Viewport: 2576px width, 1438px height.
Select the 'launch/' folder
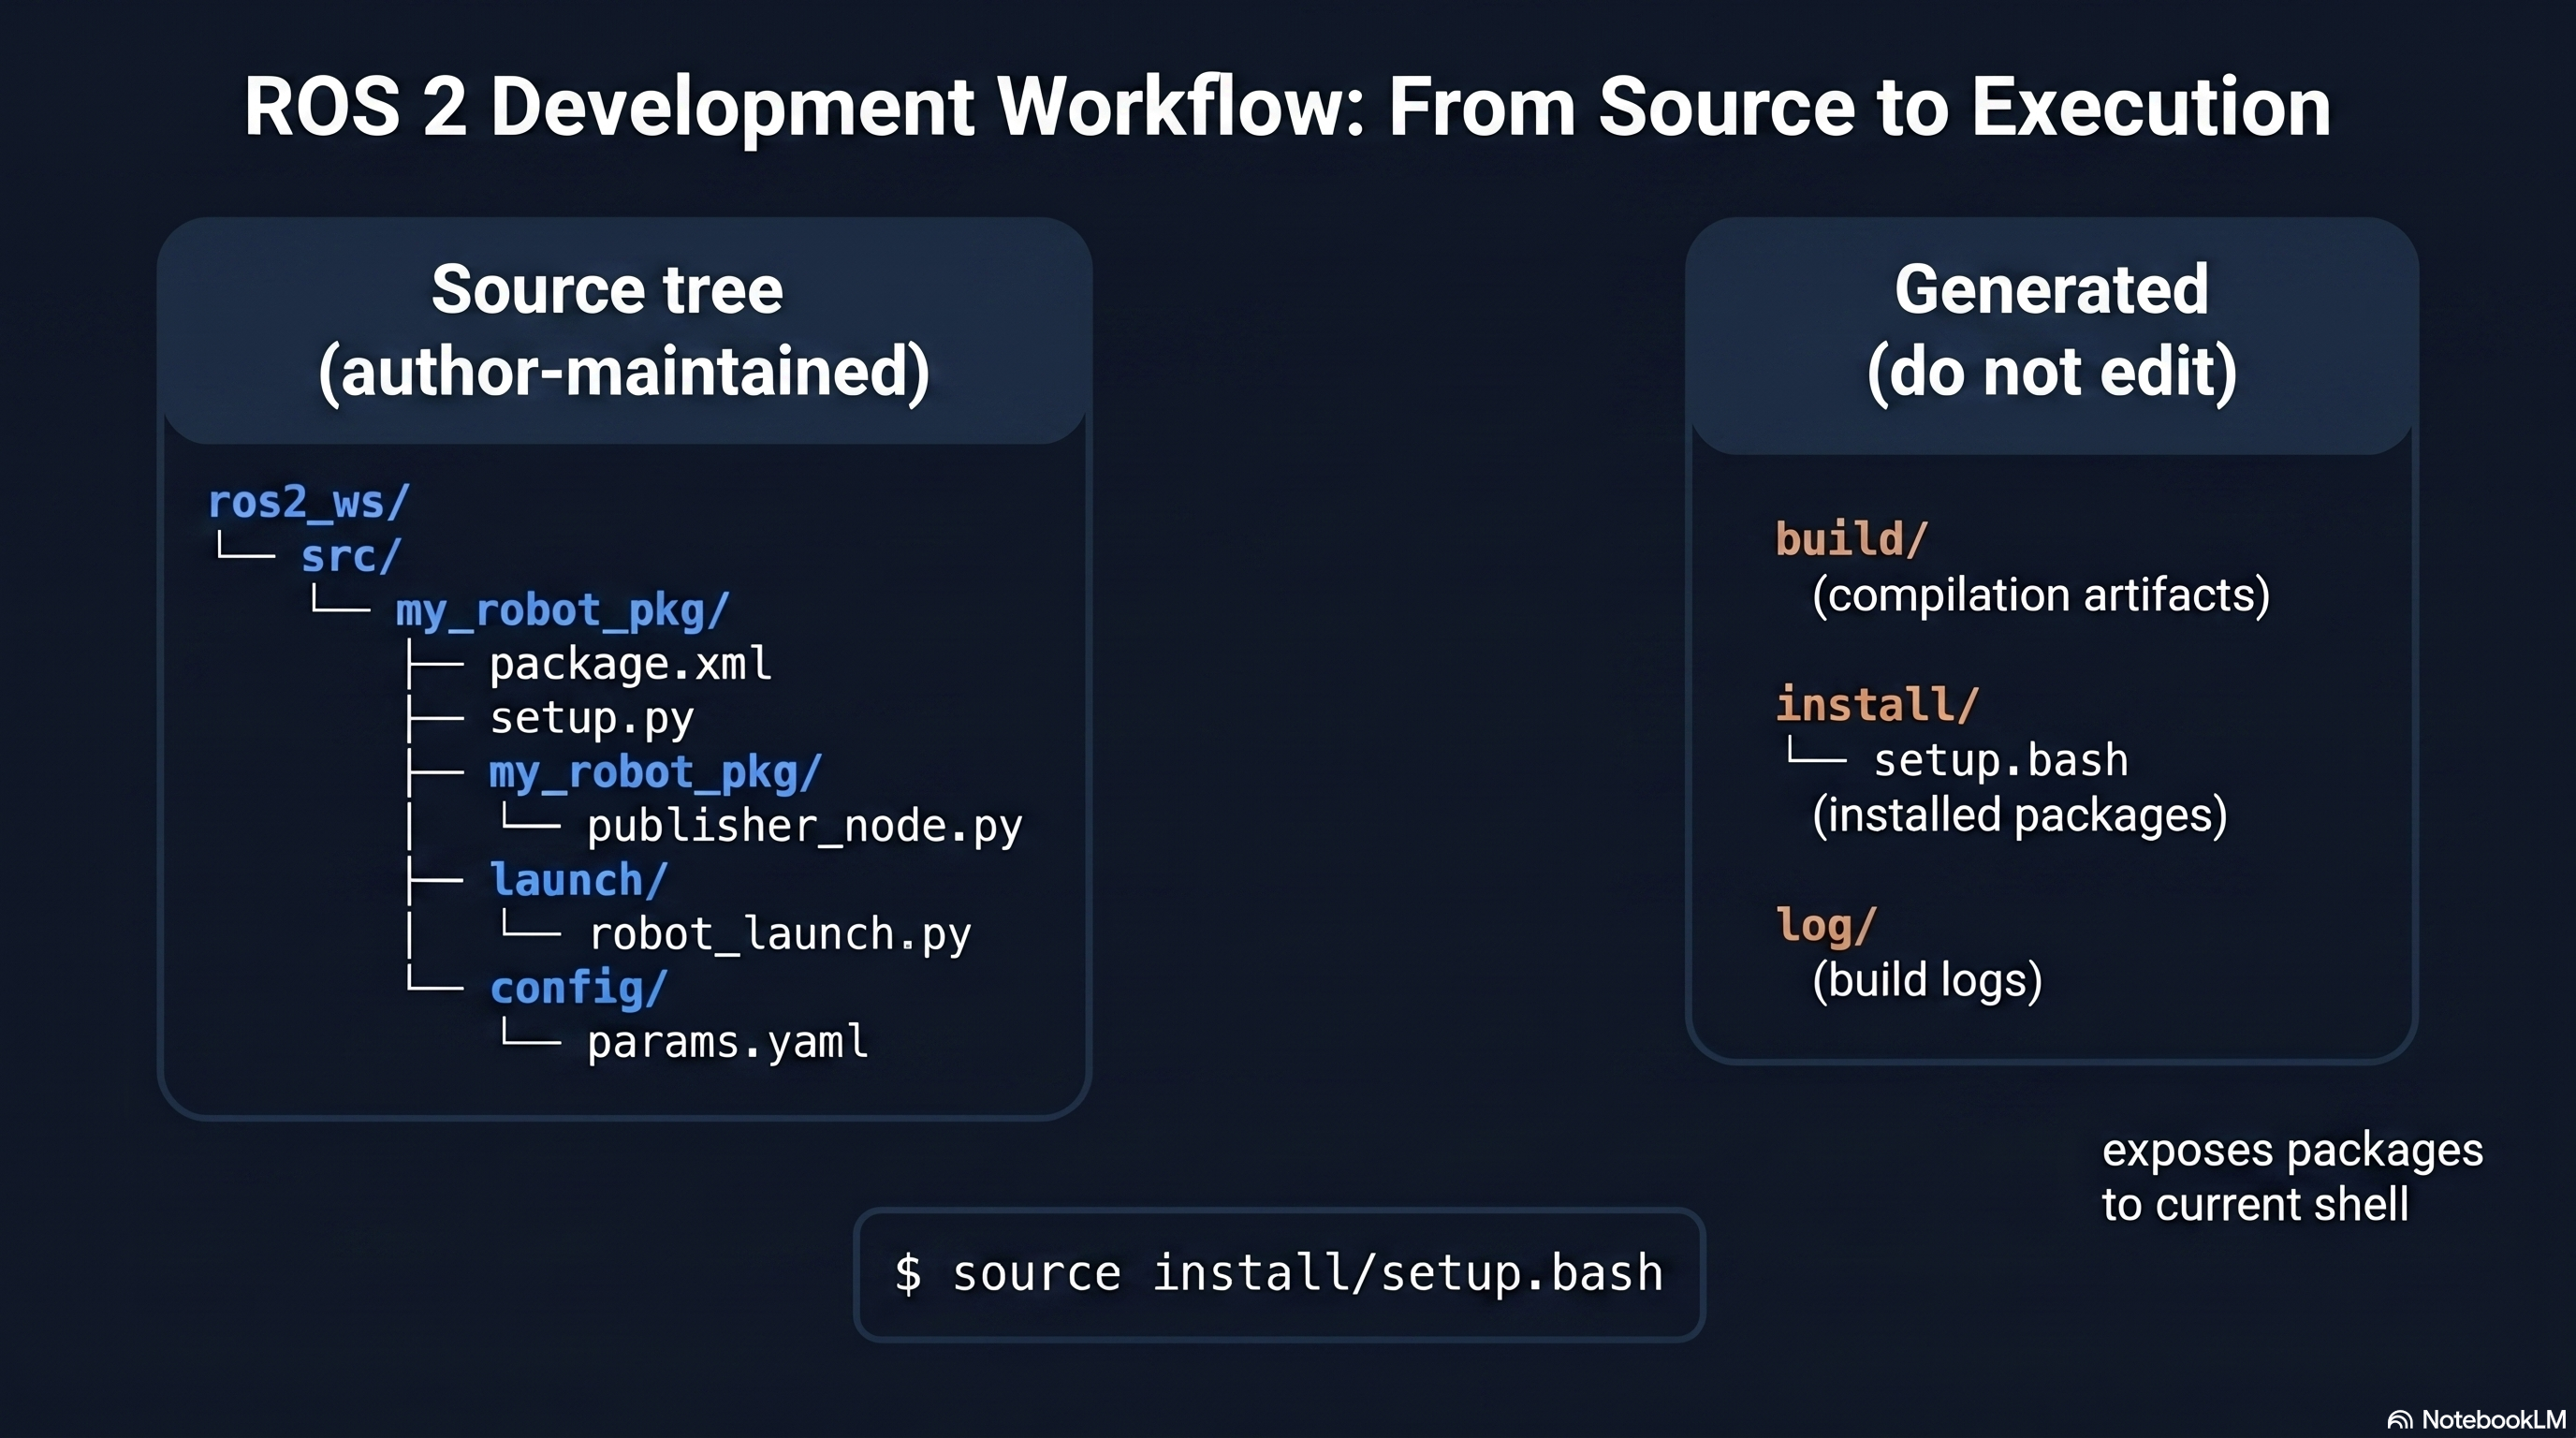(x=578, y=880)
